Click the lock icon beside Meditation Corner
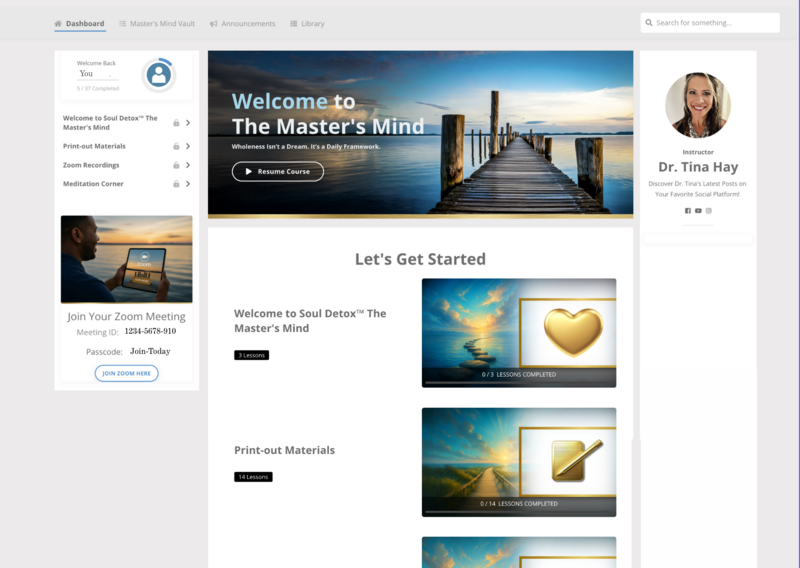 (x=176, y=184)
